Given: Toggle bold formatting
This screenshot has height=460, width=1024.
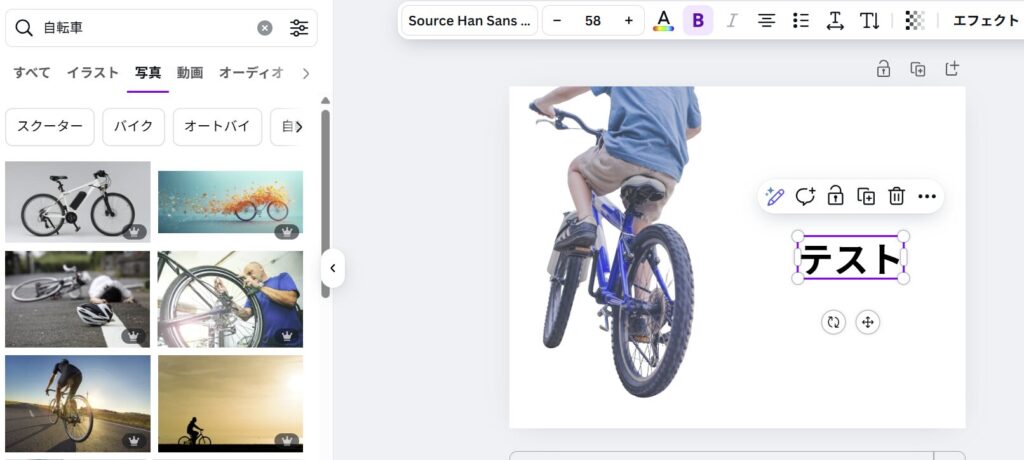Looking at the screenshot, I should tap(698, 20).
